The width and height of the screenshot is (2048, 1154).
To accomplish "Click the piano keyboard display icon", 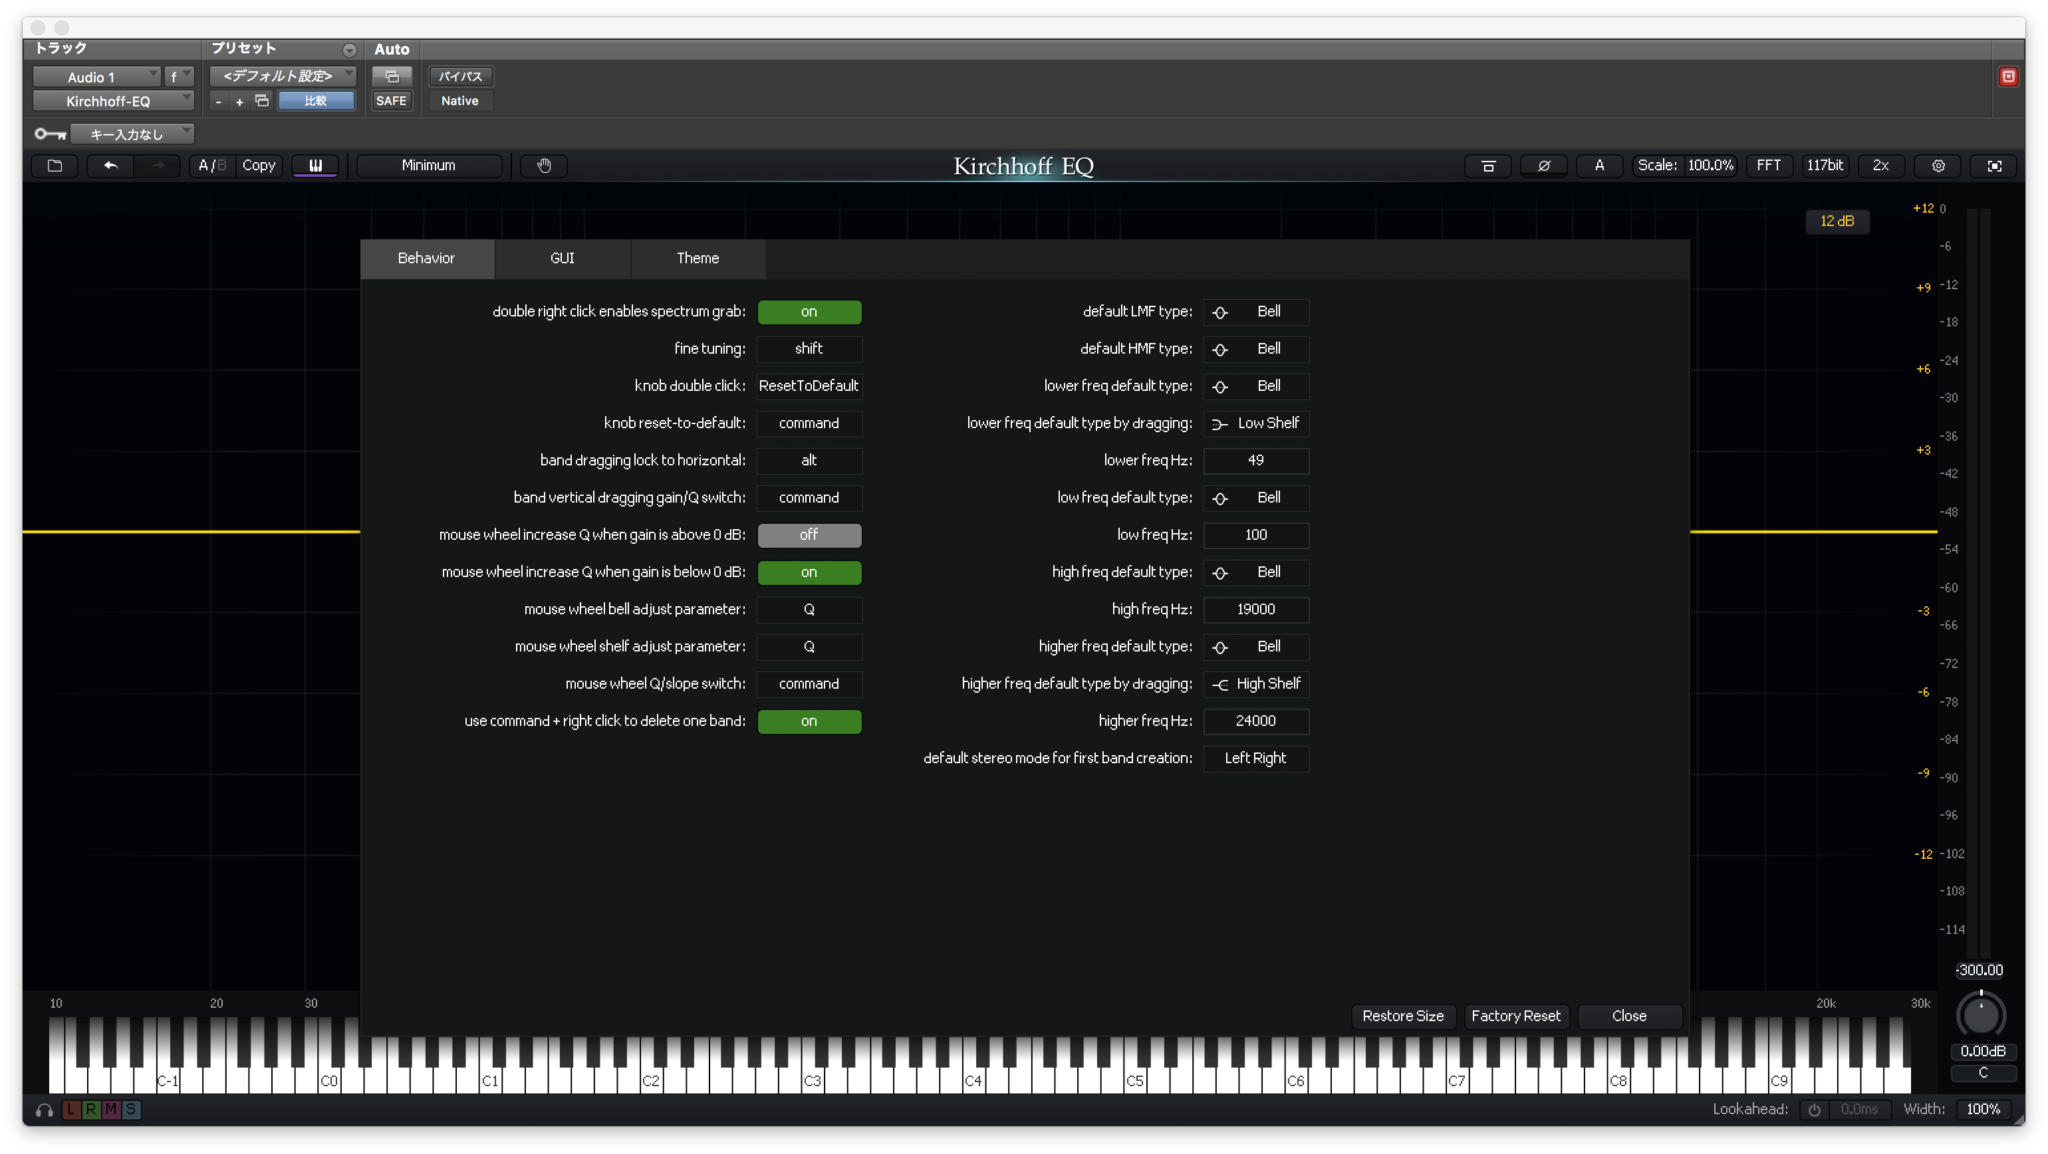I will (x=315, y=166).
